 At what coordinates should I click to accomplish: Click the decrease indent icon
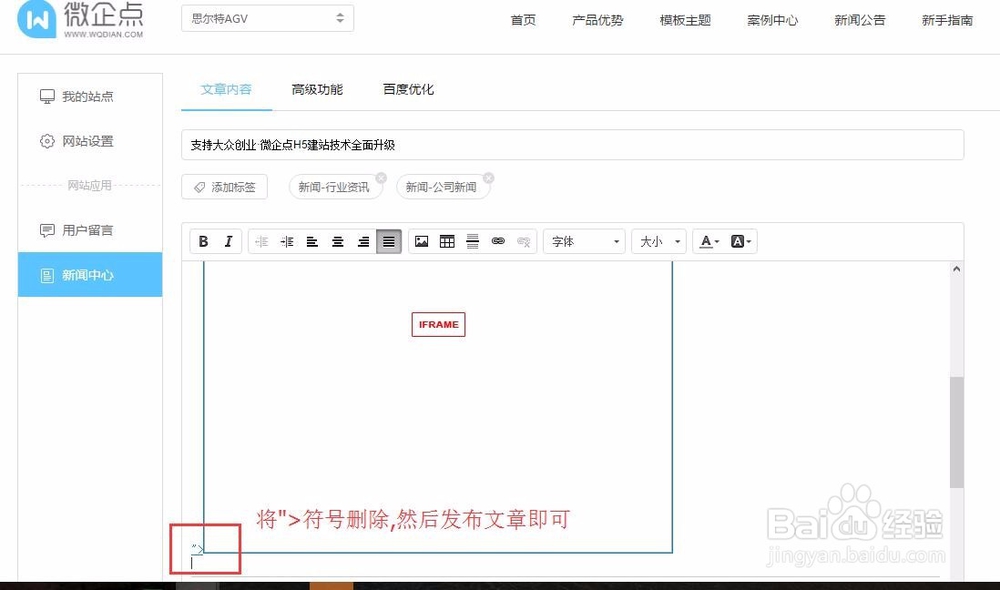coord(261,242)
